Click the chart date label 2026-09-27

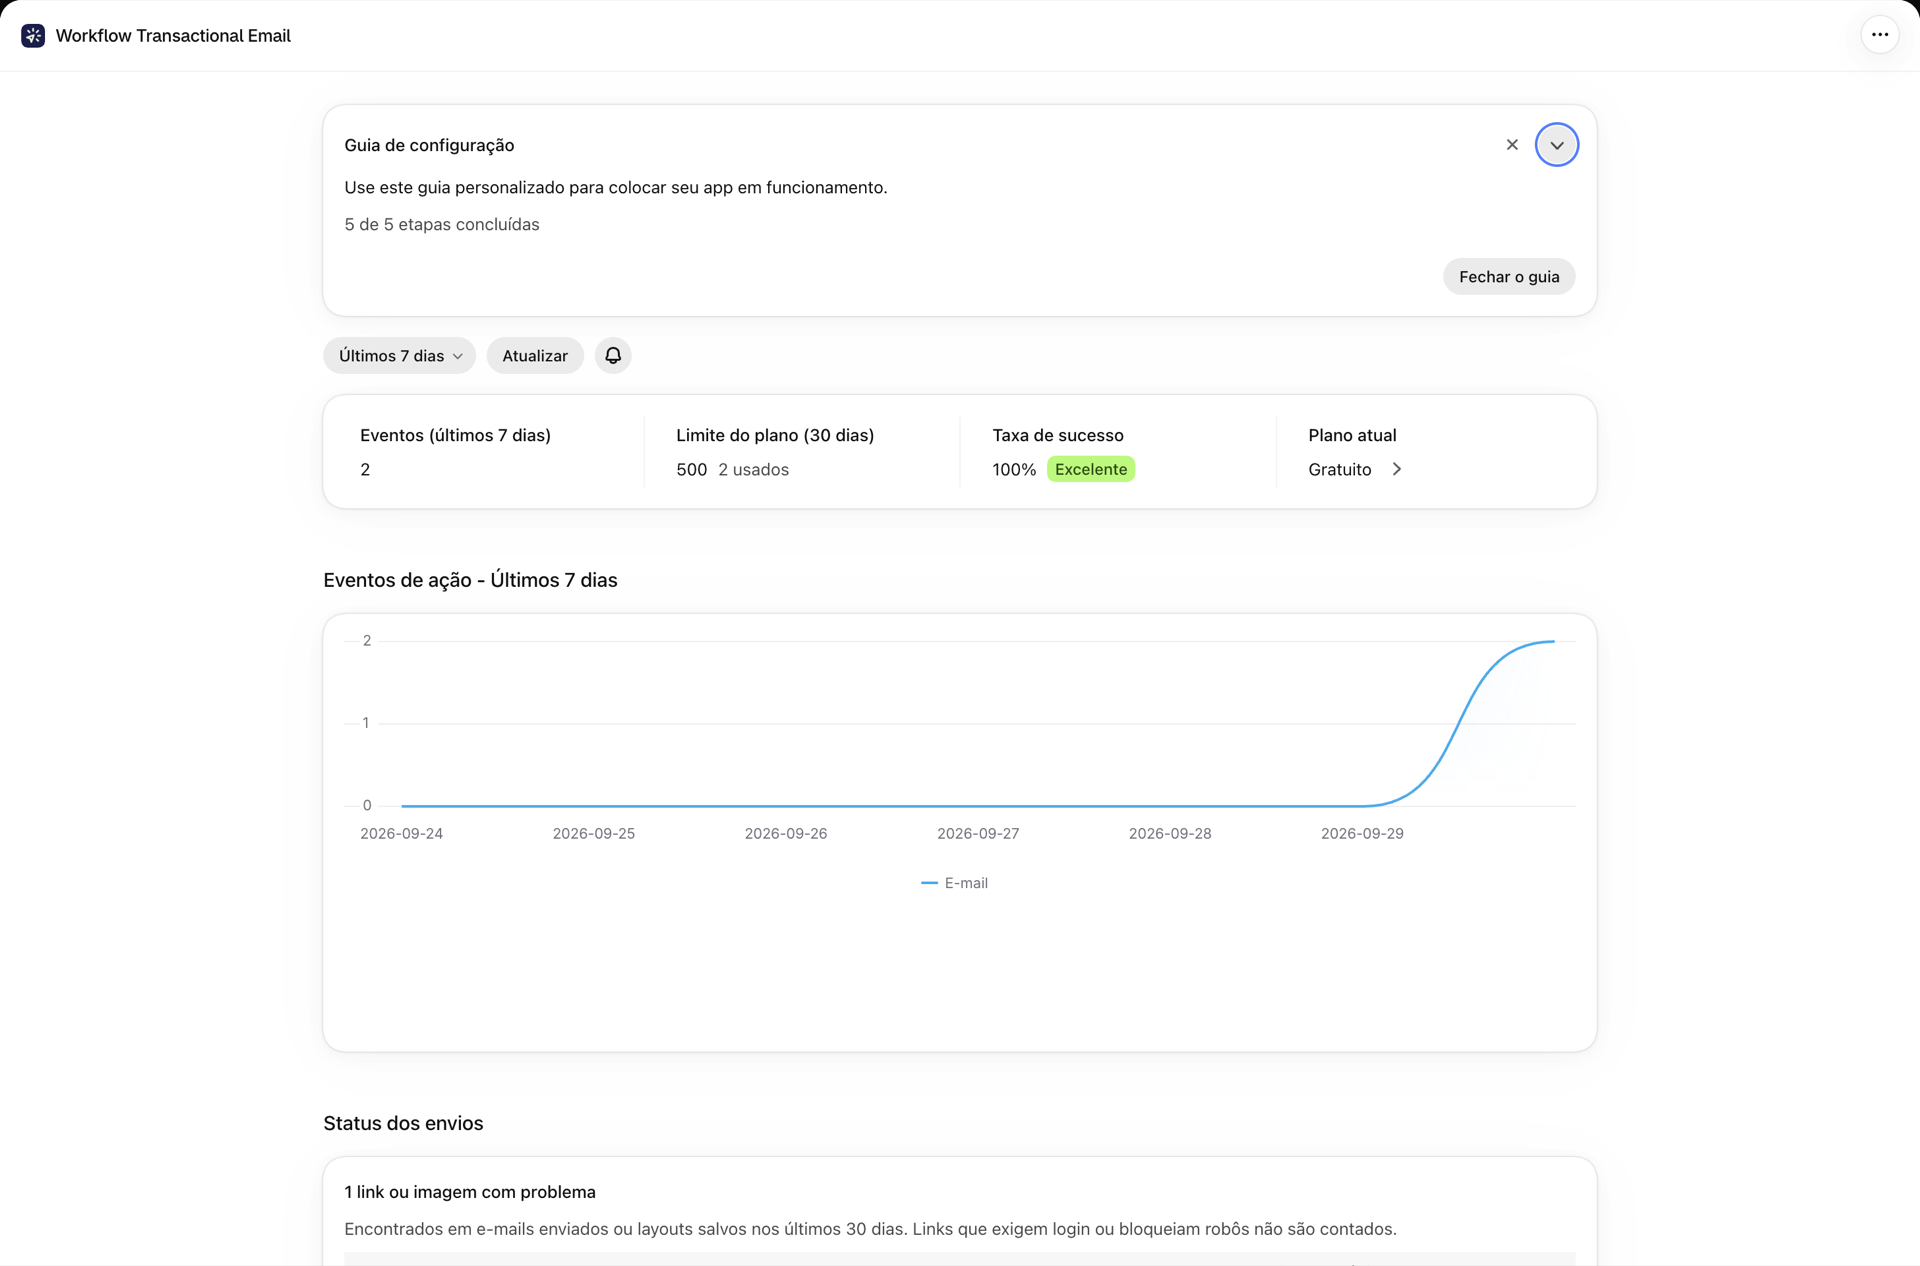[978, 833]
